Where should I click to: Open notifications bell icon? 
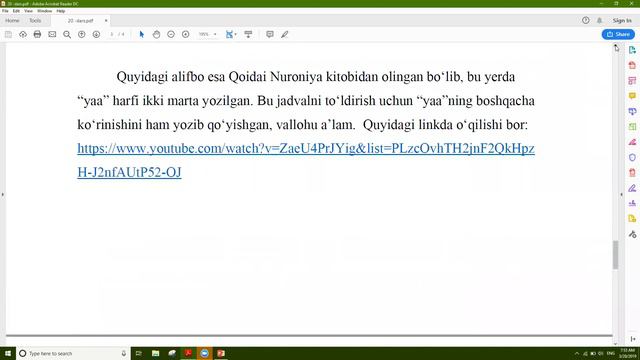click(600, 20)
